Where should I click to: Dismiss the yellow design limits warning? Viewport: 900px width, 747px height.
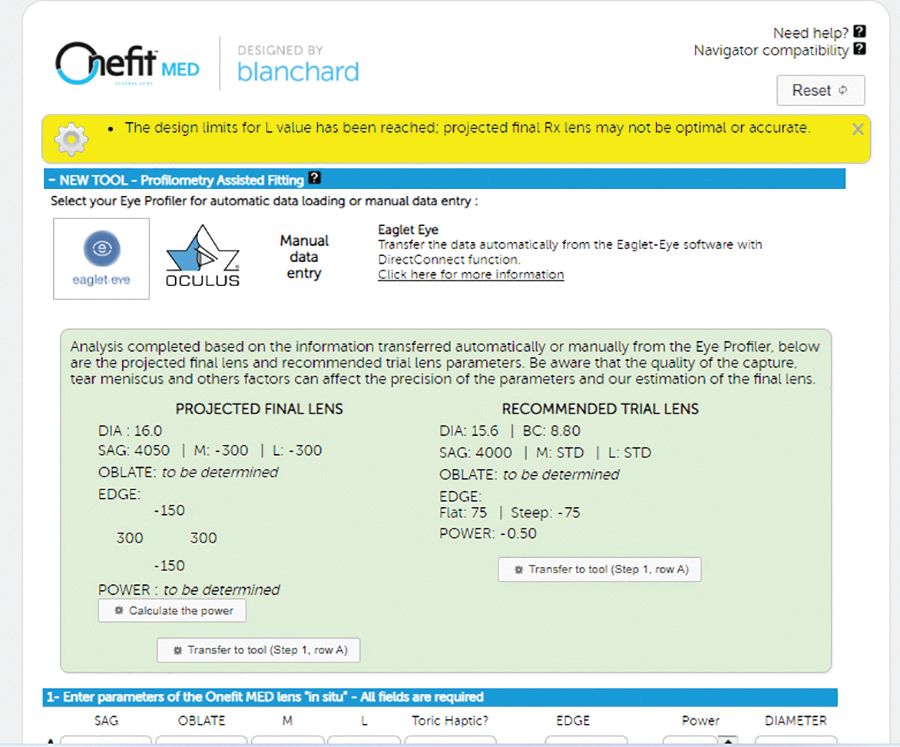pos(858,129)
